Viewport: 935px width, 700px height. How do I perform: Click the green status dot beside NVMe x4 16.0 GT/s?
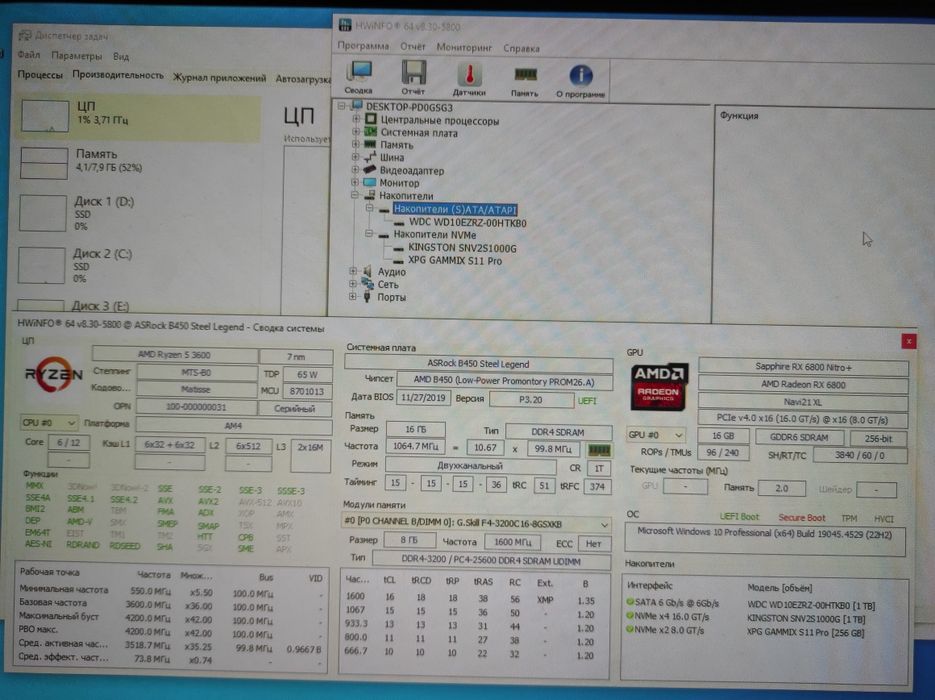coord(630,616)
